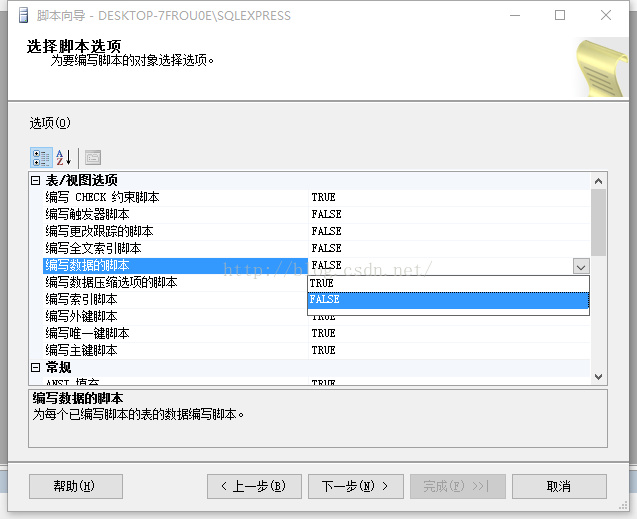Open dropdown arrow for 编写数据的脚本
The height and width of the screenshot is (519, 637).
[x=581, y=267]
